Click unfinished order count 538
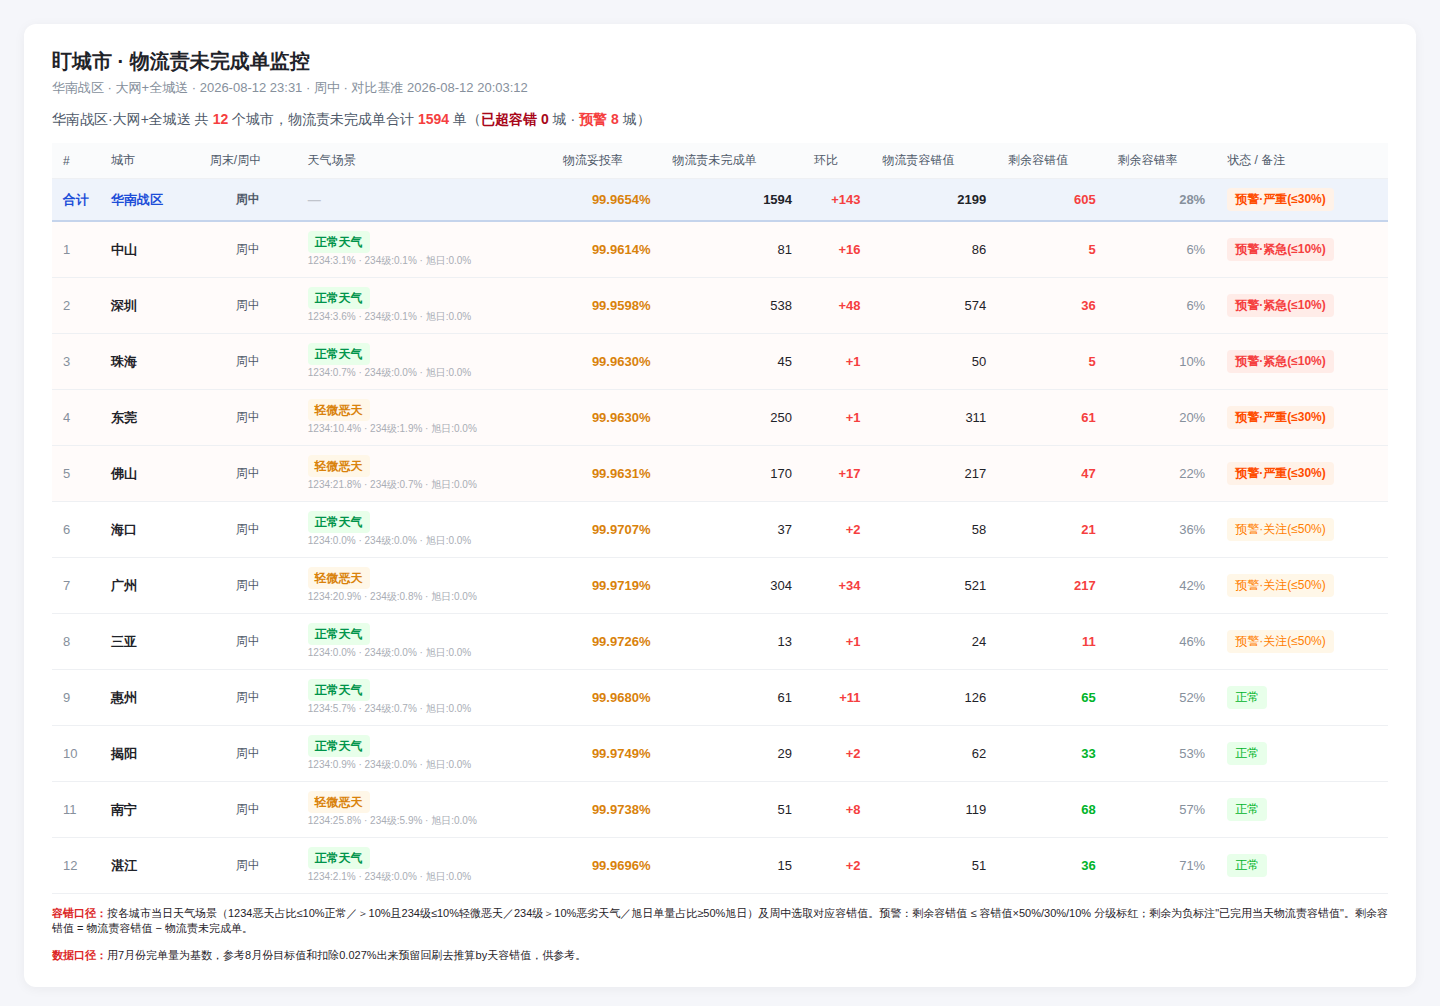The image size is (1440, 1006). (781, 306)
